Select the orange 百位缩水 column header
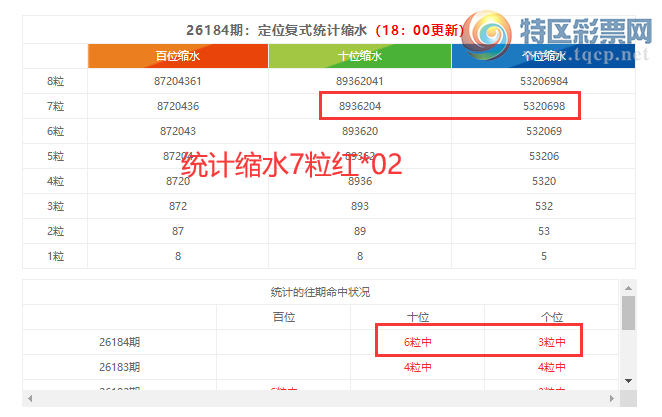The height and width of the screenshot is (417, 662). (178, 56)
